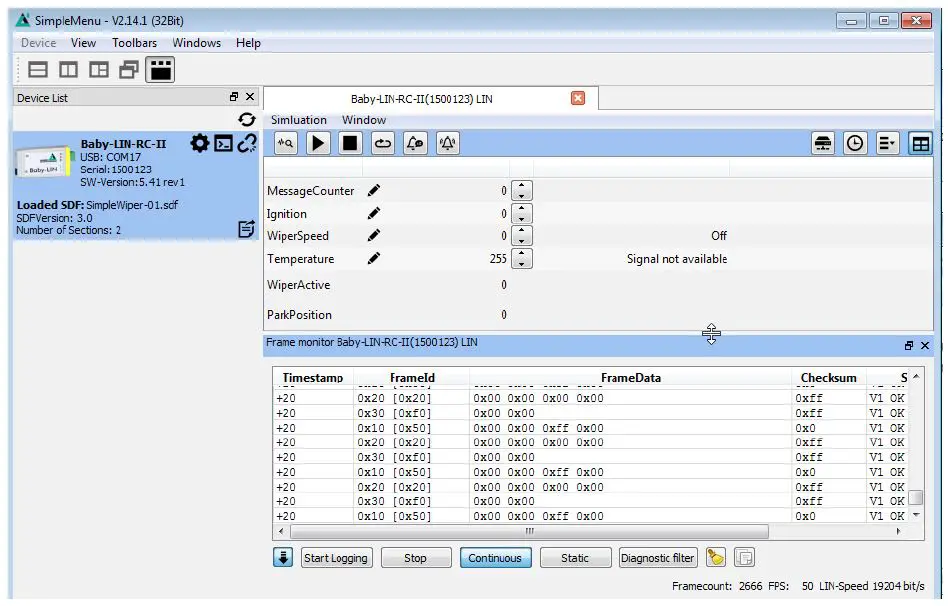Open the Simluation menu

(x=298, y=120)
